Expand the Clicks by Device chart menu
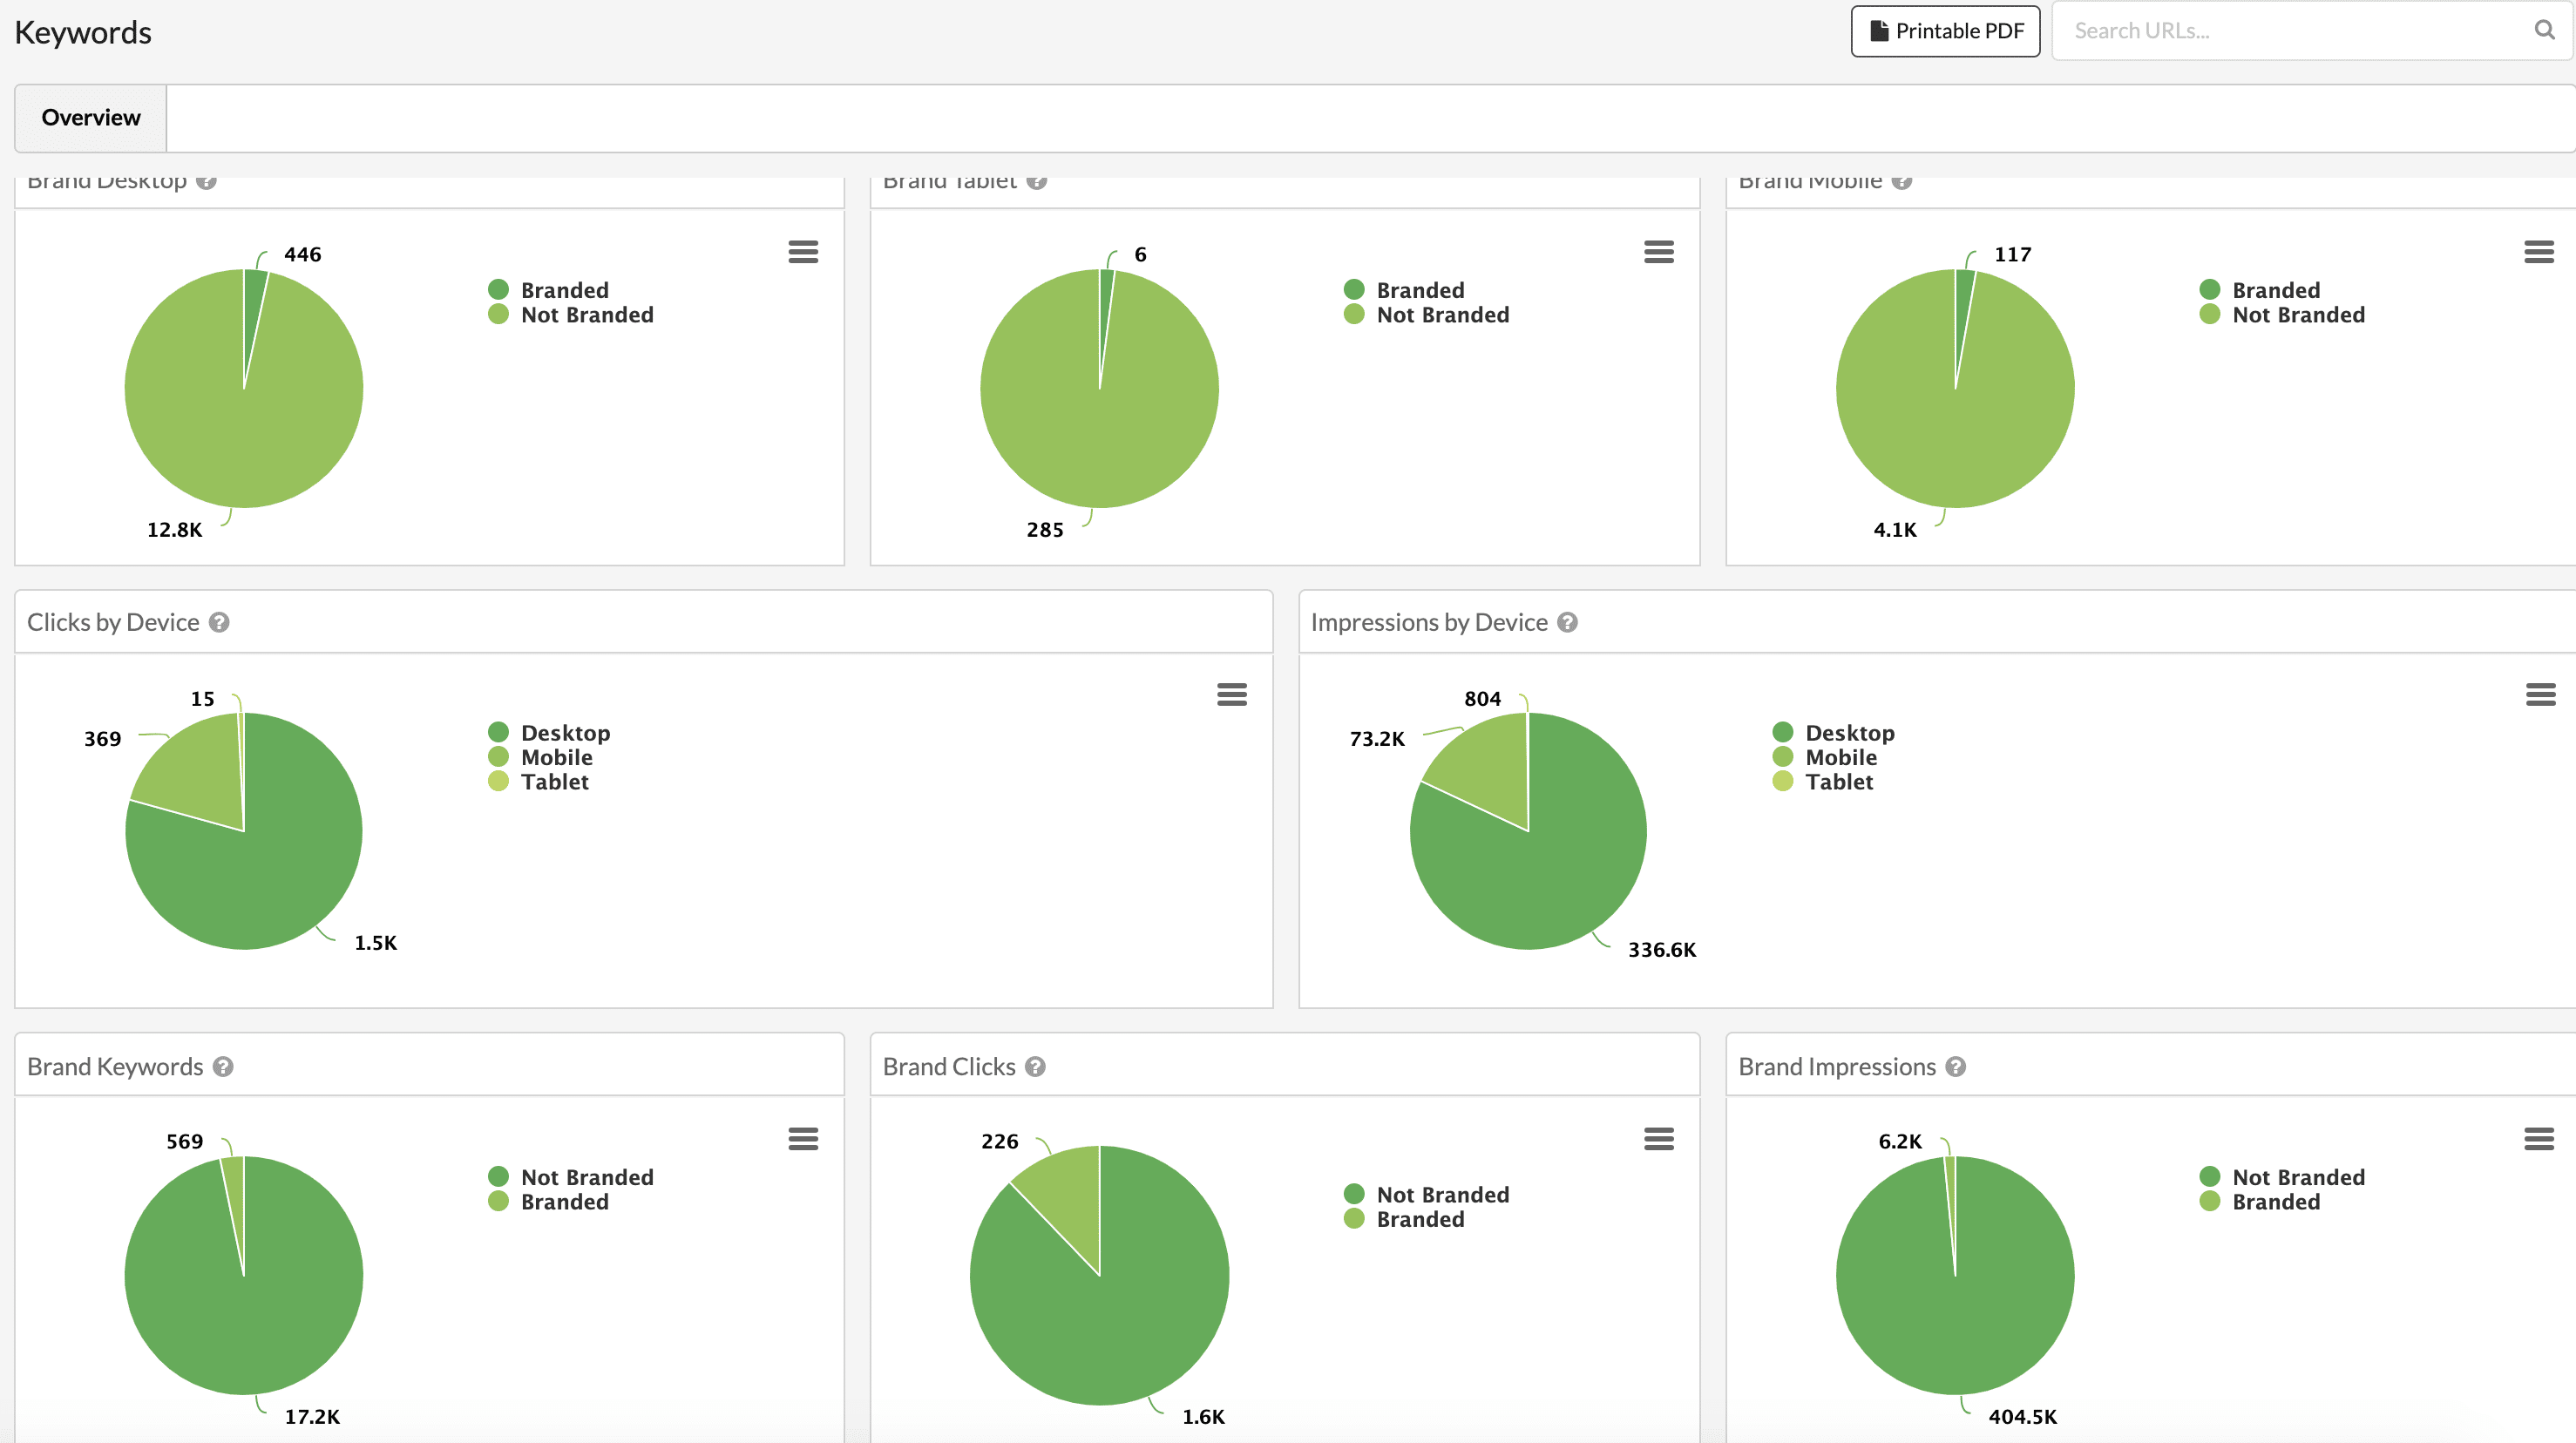This screenshot has height=1443, width=2576. coord(1231,694)
